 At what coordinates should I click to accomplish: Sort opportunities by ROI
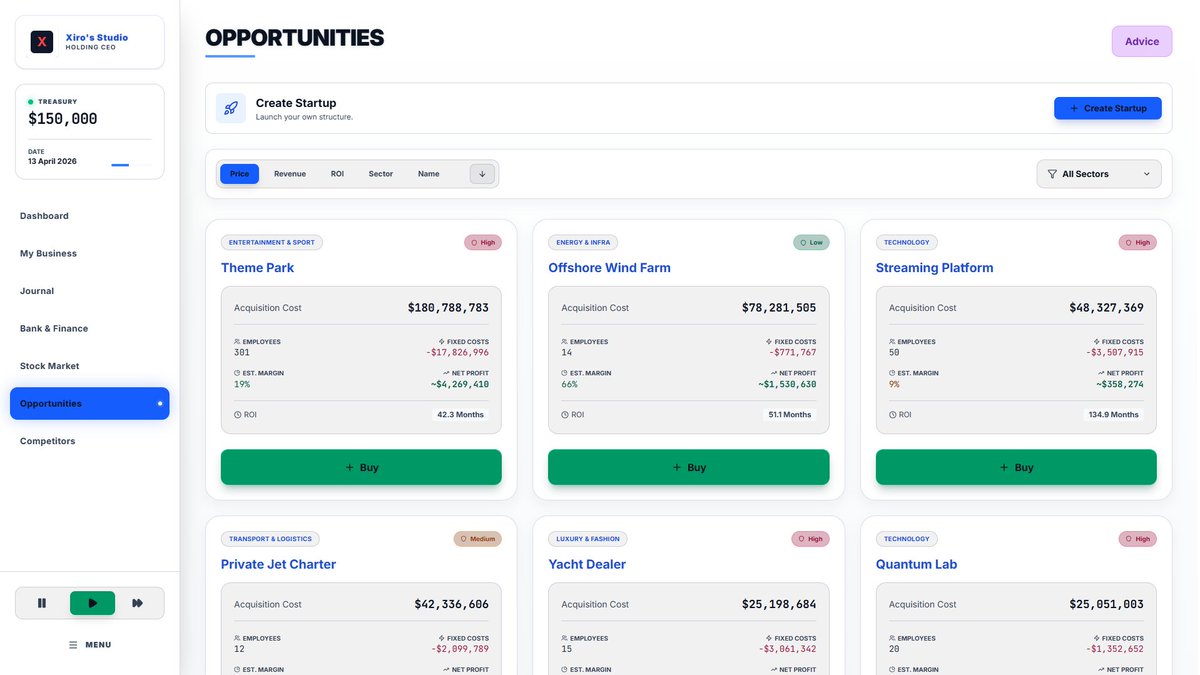pyautogui.click(x=337, y=174)
